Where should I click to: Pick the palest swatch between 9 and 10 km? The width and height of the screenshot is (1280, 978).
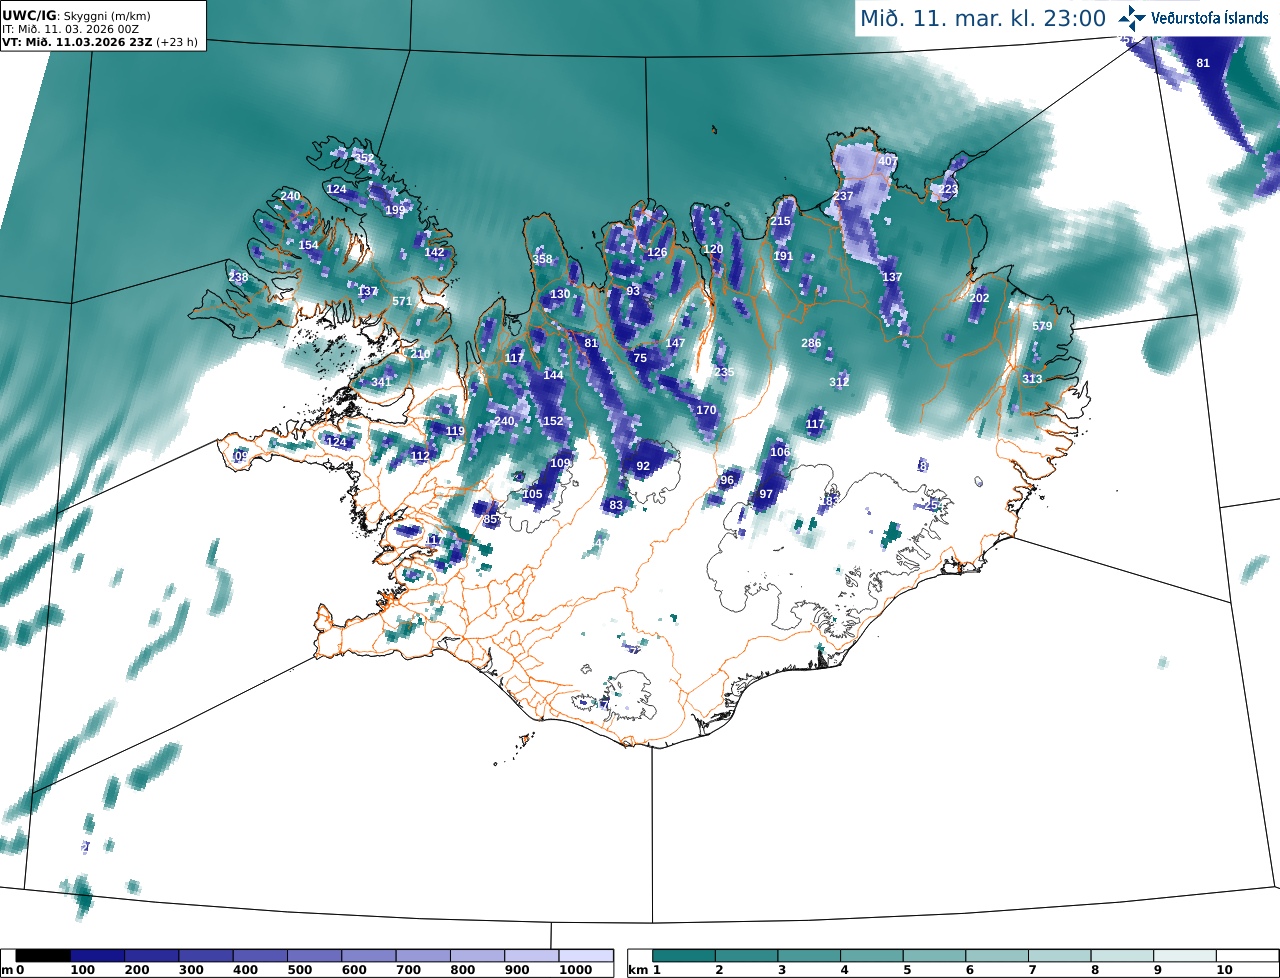[1186, 956]
